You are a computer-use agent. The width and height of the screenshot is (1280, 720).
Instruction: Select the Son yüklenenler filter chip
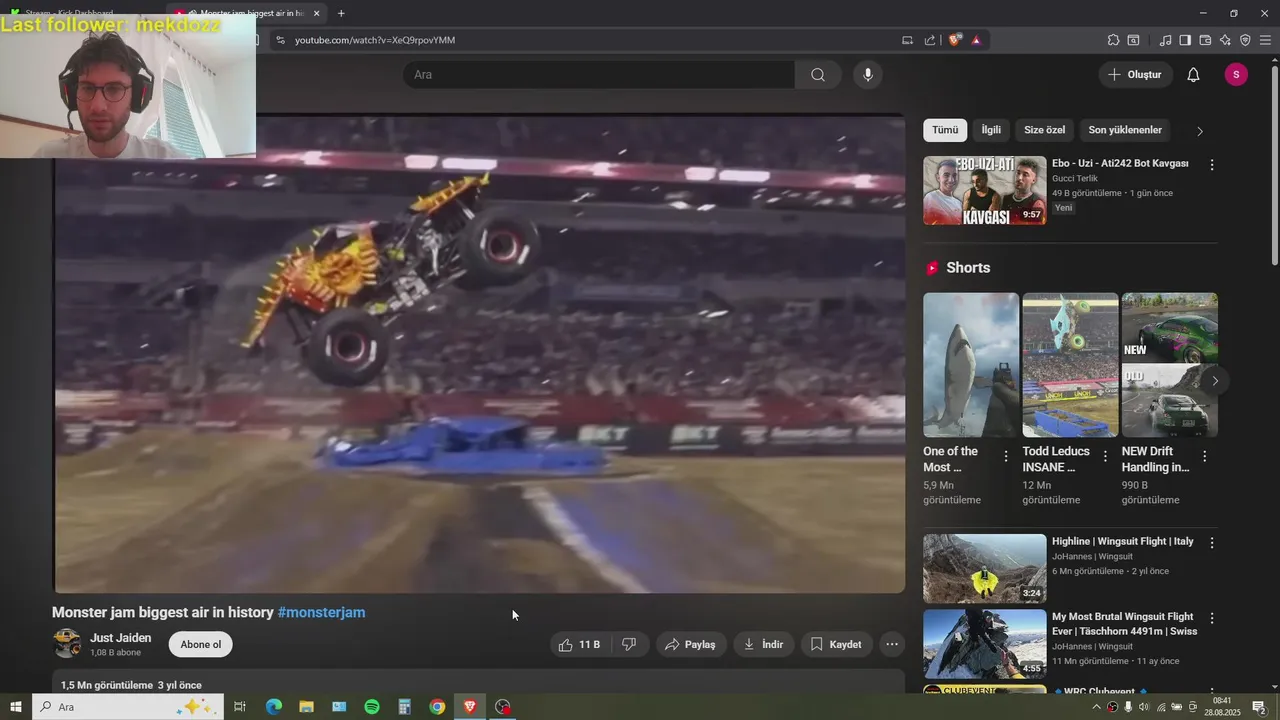point(1125,130)
